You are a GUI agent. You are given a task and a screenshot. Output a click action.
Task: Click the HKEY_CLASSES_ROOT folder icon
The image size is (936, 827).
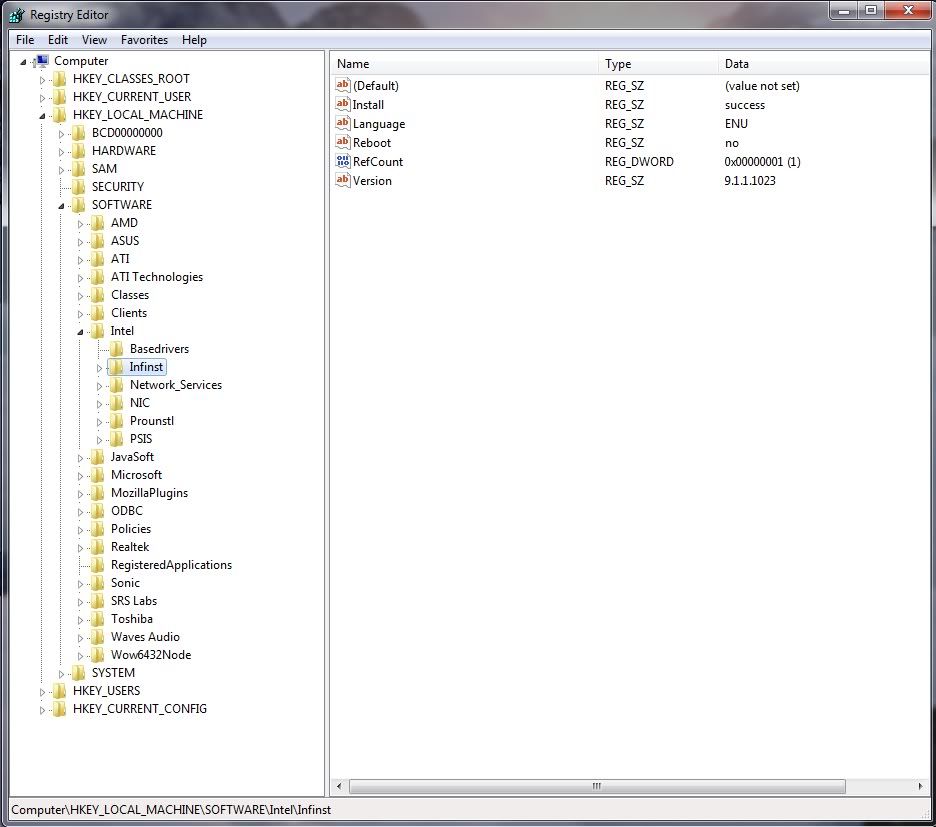click(60, 79)
